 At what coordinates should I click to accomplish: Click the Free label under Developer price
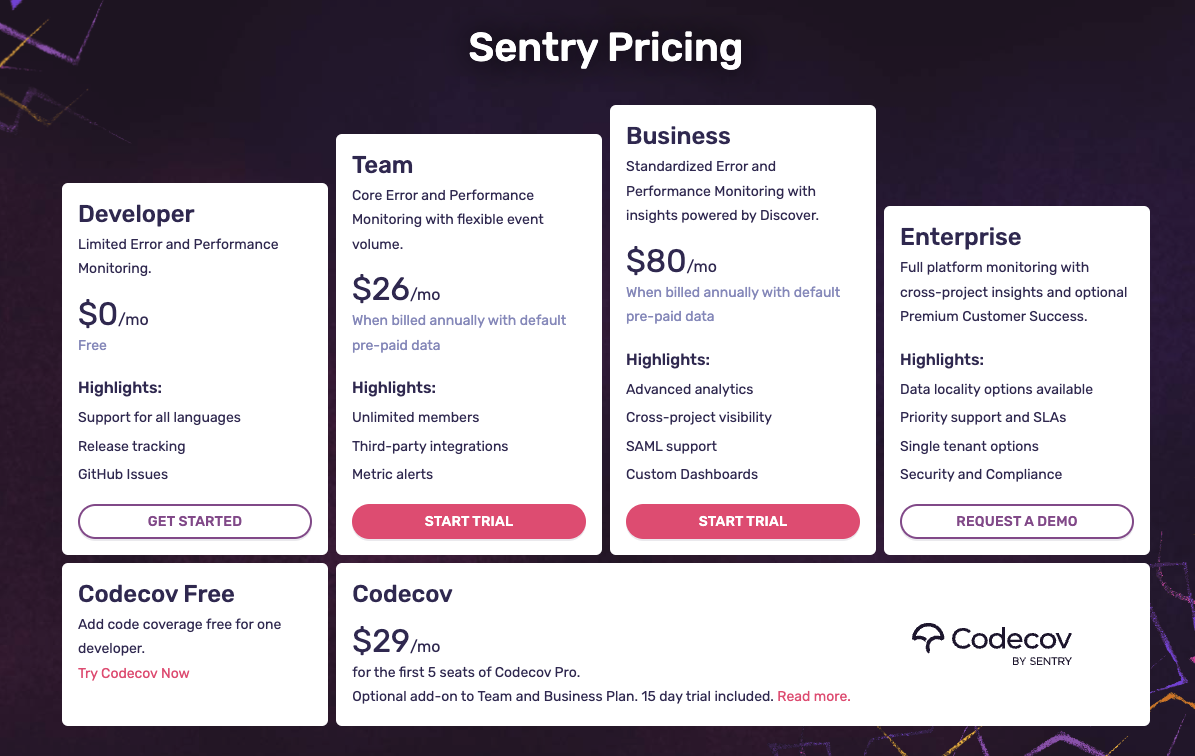[92, 345]
